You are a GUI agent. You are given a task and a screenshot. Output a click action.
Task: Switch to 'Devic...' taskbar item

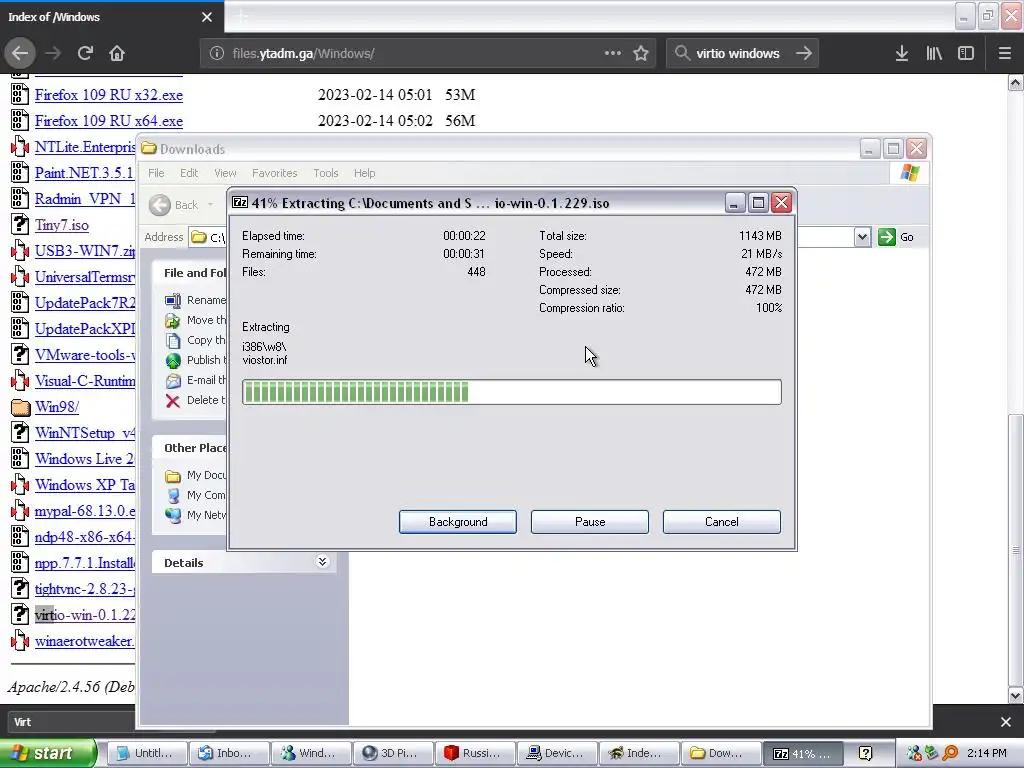pyautogui.click(x=556, y=753)
